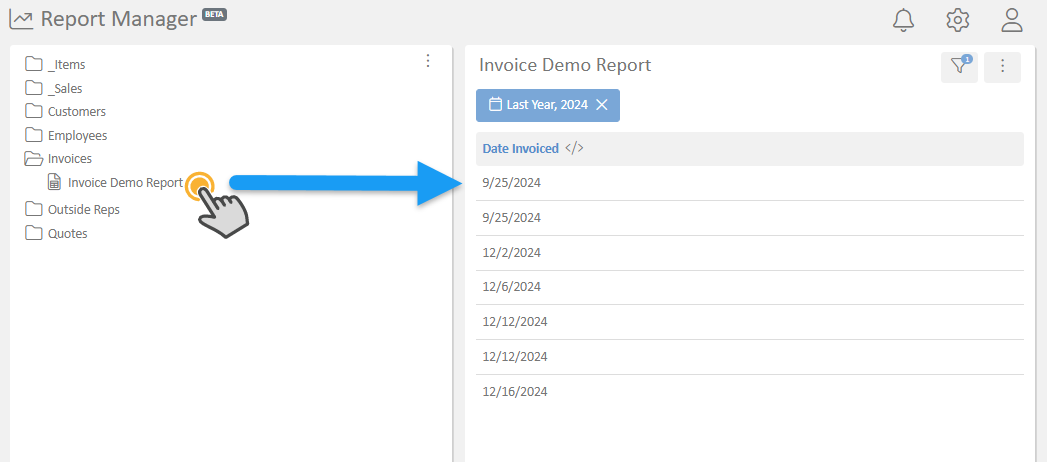Screen dimensions: 1047x462
Task: Open the Employees folder
Action: click(x=77, y=135)
